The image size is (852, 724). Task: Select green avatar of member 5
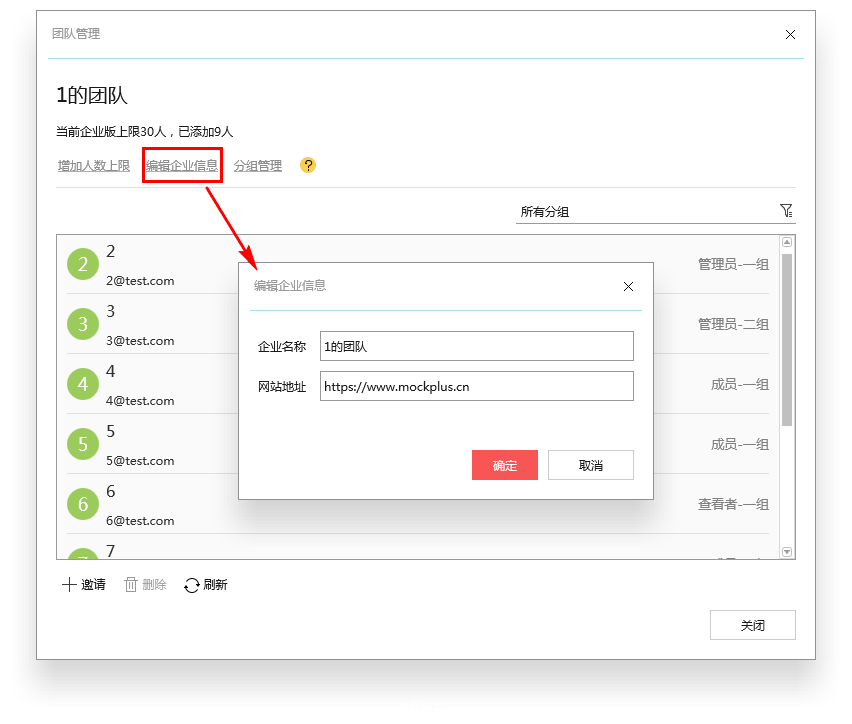[83, 444]
